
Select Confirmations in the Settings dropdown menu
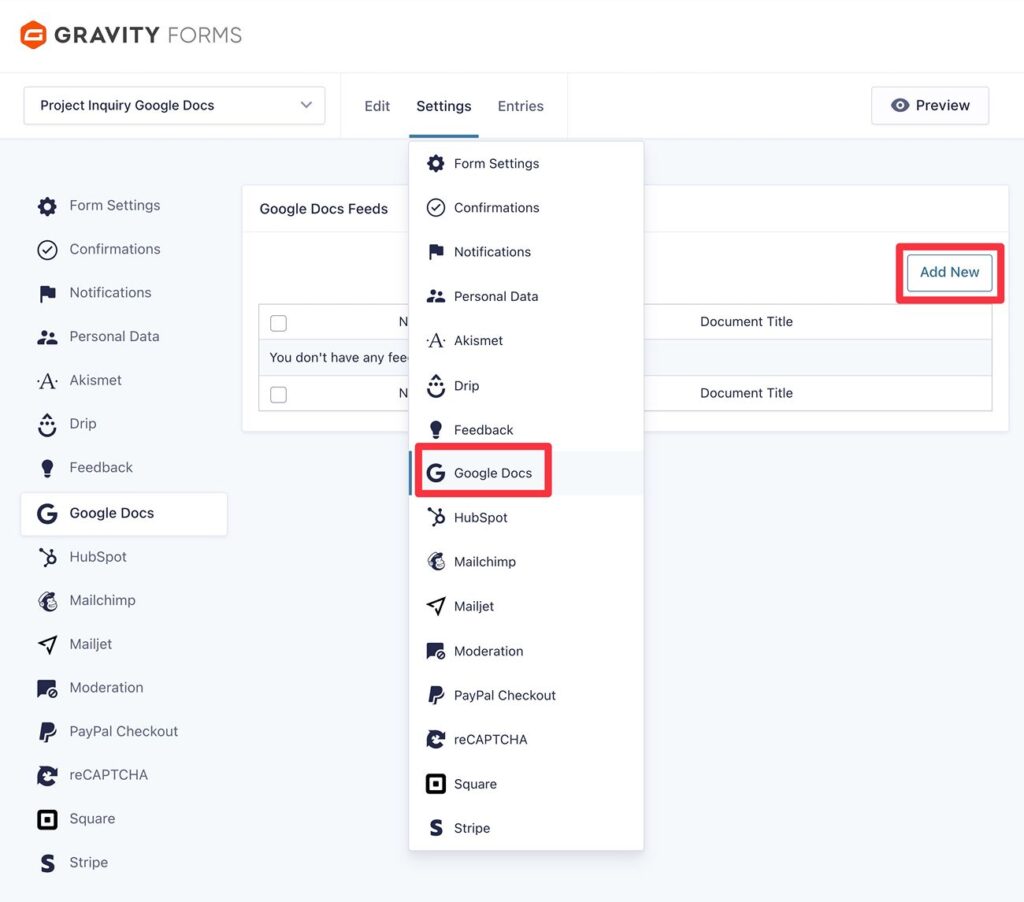526,208
